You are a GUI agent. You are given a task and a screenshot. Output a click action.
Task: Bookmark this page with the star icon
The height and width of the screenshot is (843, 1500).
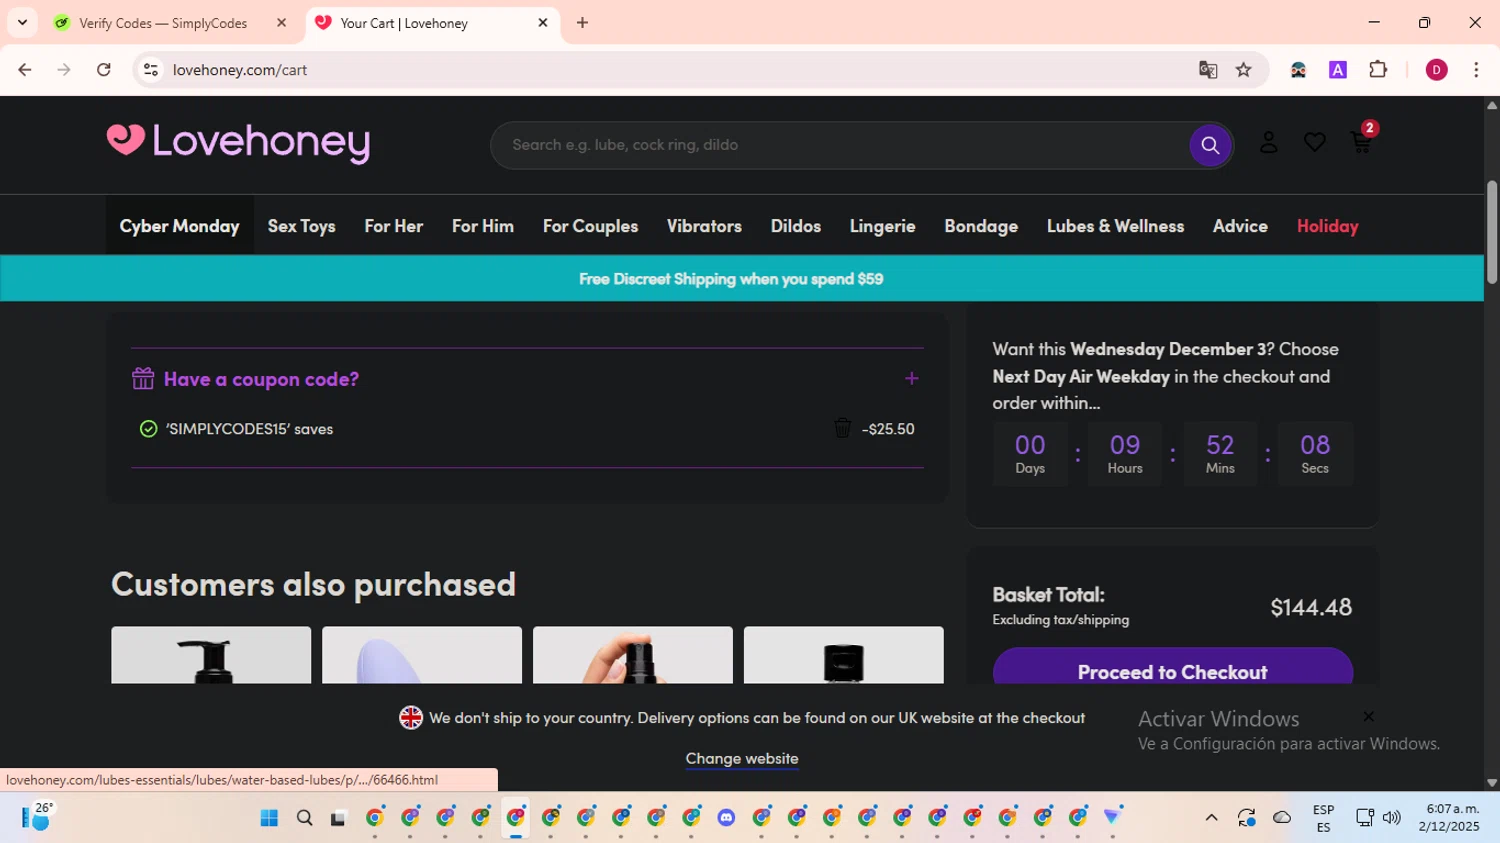point(1243,69)
